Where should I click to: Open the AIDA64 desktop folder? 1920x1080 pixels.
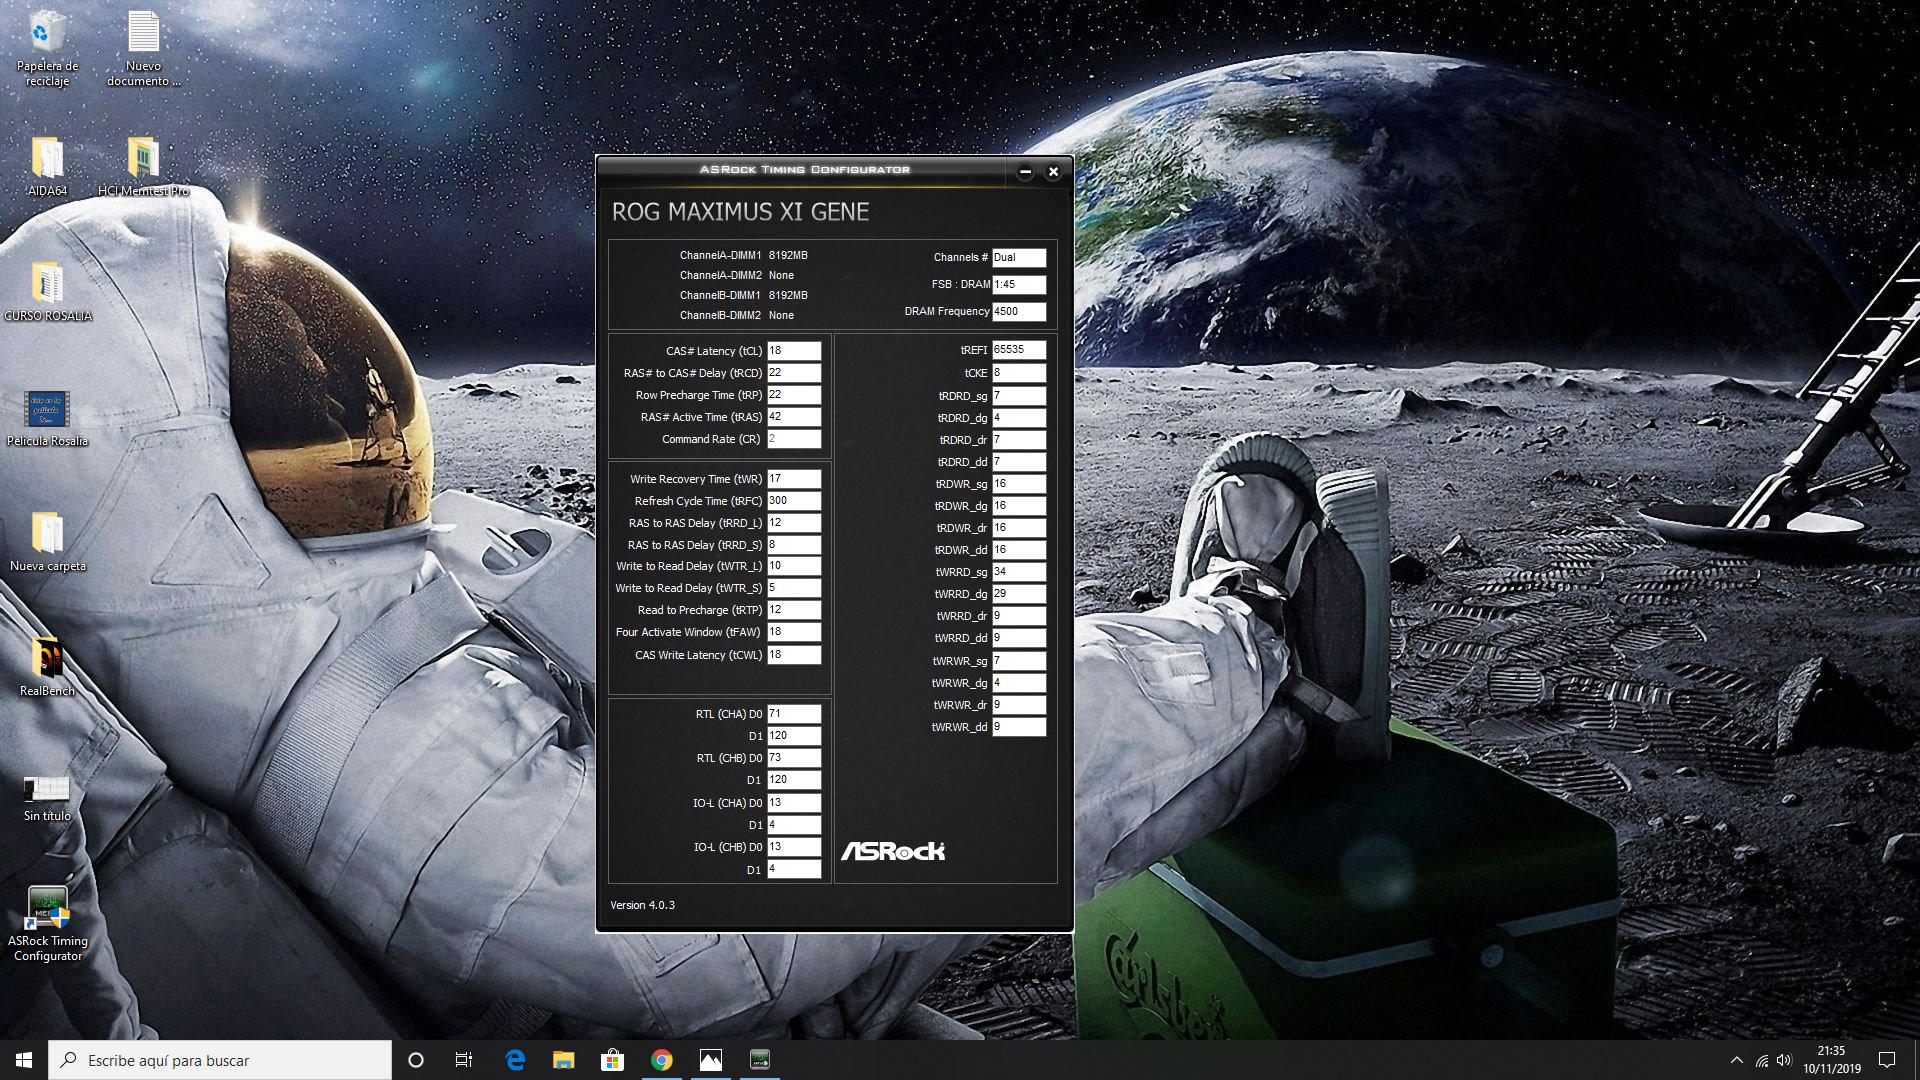(47, 160)
